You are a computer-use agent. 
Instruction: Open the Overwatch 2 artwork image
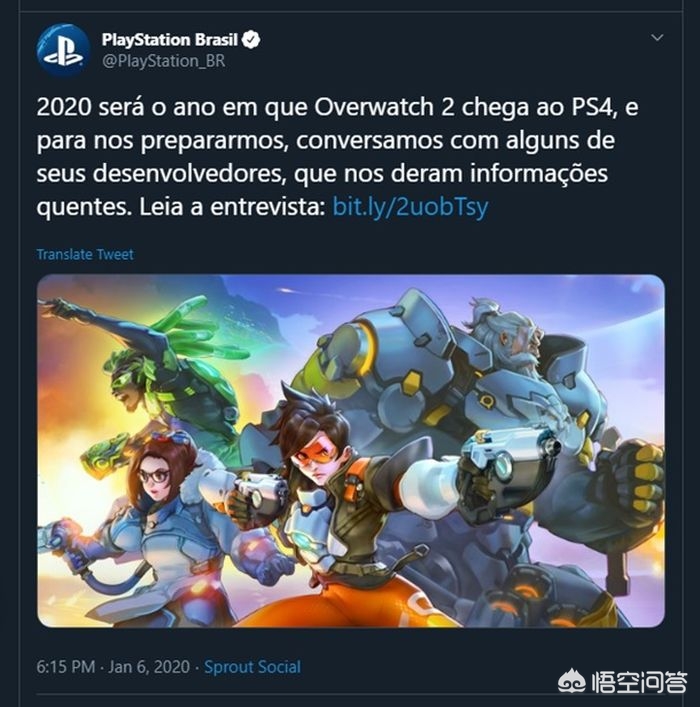tap(350, 450)
